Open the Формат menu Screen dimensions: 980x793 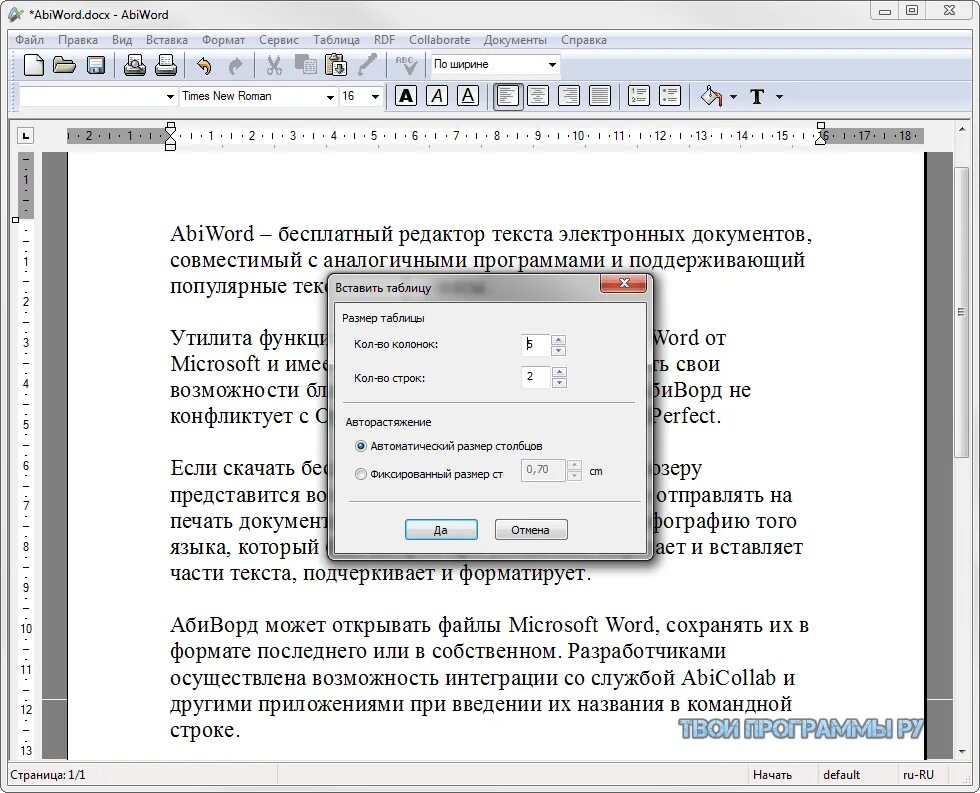click(223, 40)
